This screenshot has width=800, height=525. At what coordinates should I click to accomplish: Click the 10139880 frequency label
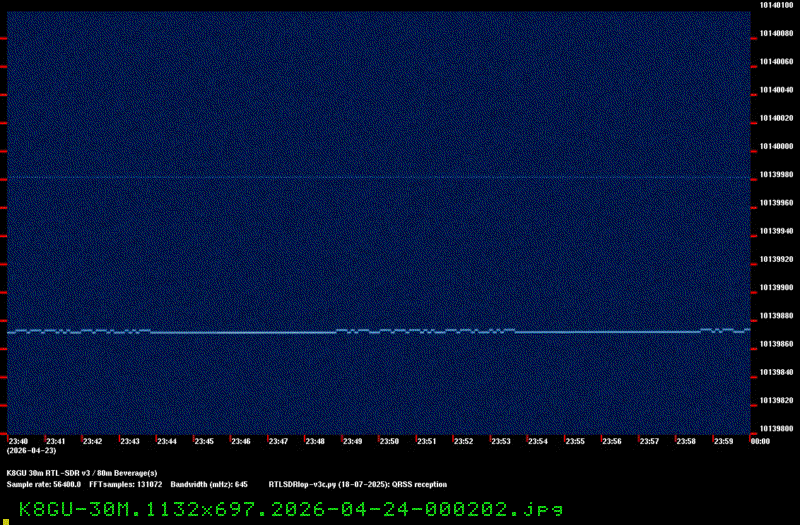(777, 316)
